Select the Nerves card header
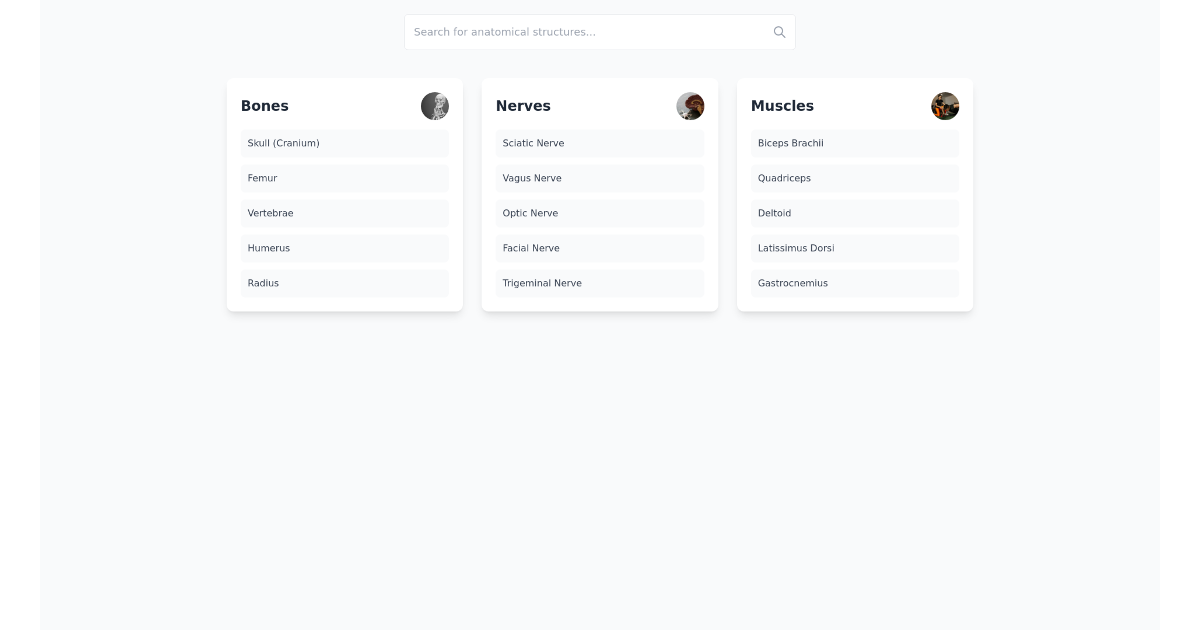 tap(524, 106)
